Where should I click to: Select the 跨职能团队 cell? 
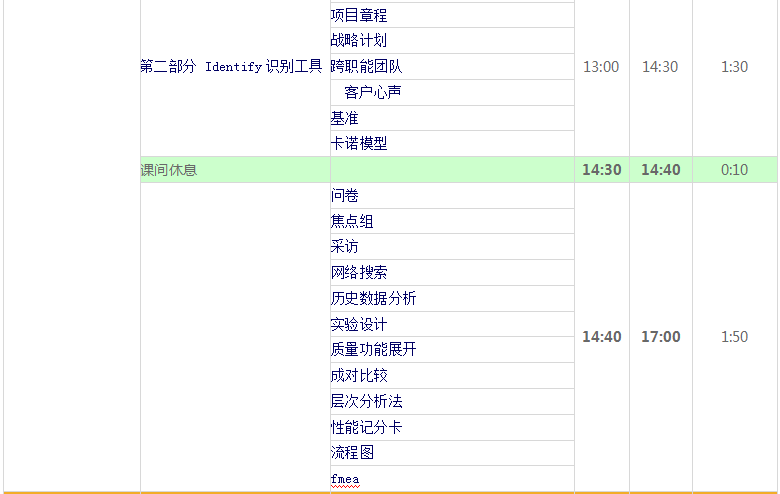pyautogui.click(x=452, y=67)
